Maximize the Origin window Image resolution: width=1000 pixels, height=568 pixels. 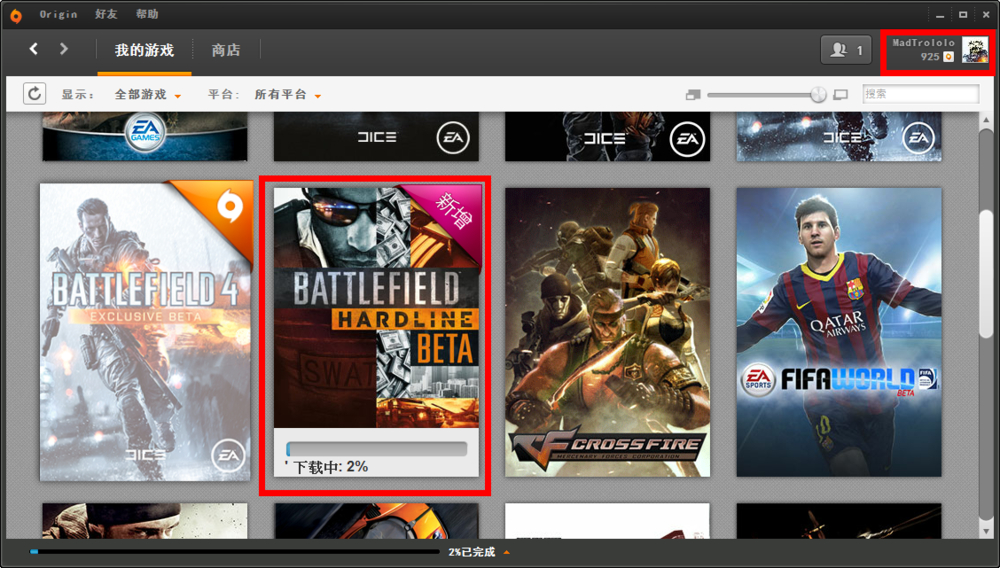963,15
